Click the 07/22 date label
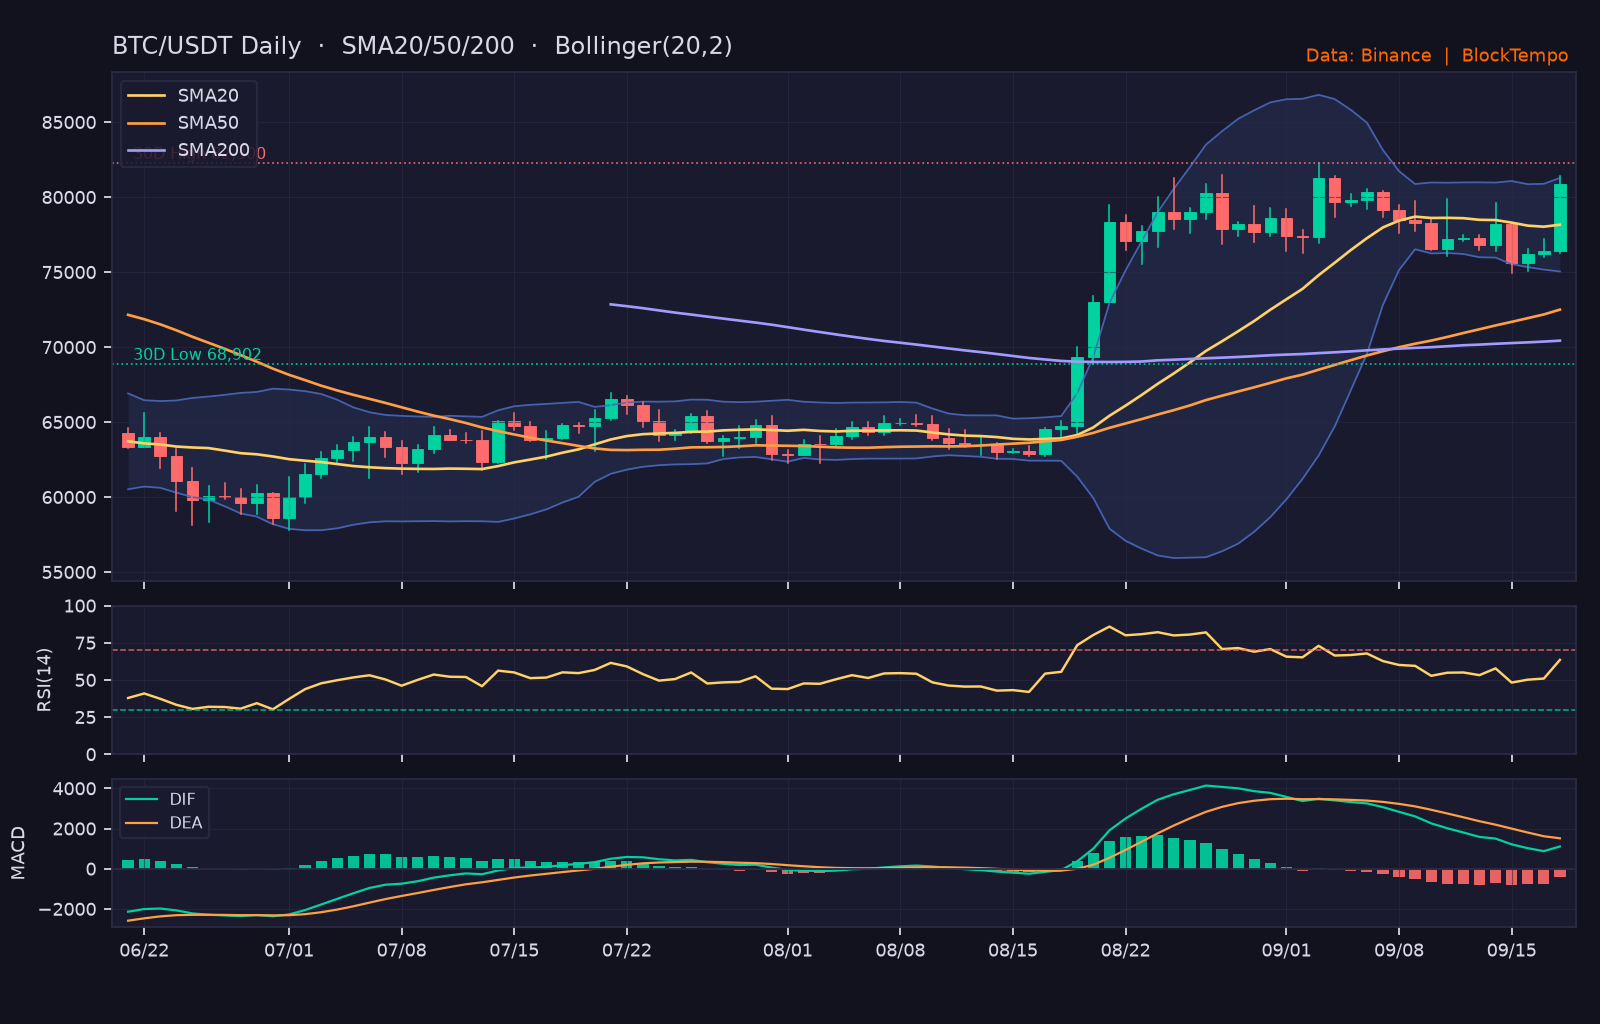 tap(627, 950)
